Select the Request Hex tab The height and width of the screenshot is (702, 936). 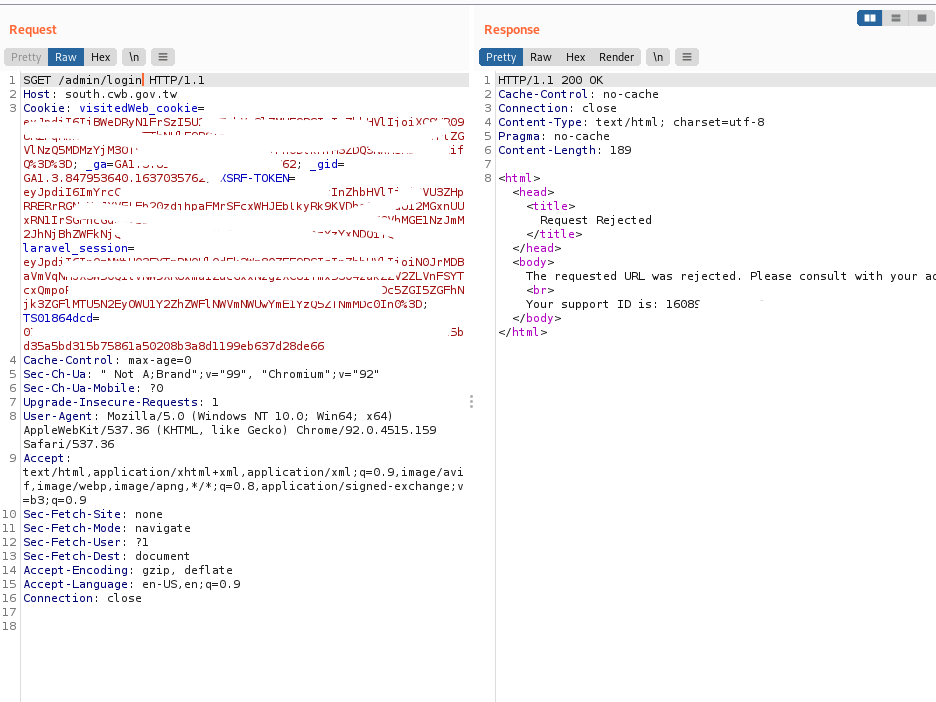point(100,57)
